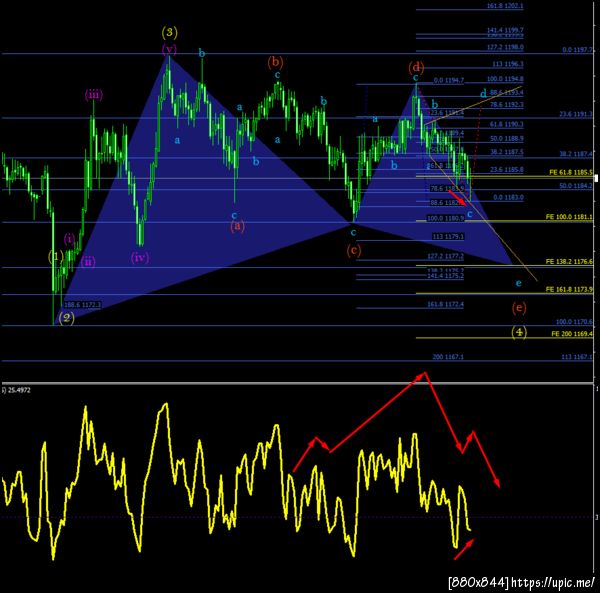
Task: Click the FE 100.0 1181.1 expansion label
Action: pos(569,217)
